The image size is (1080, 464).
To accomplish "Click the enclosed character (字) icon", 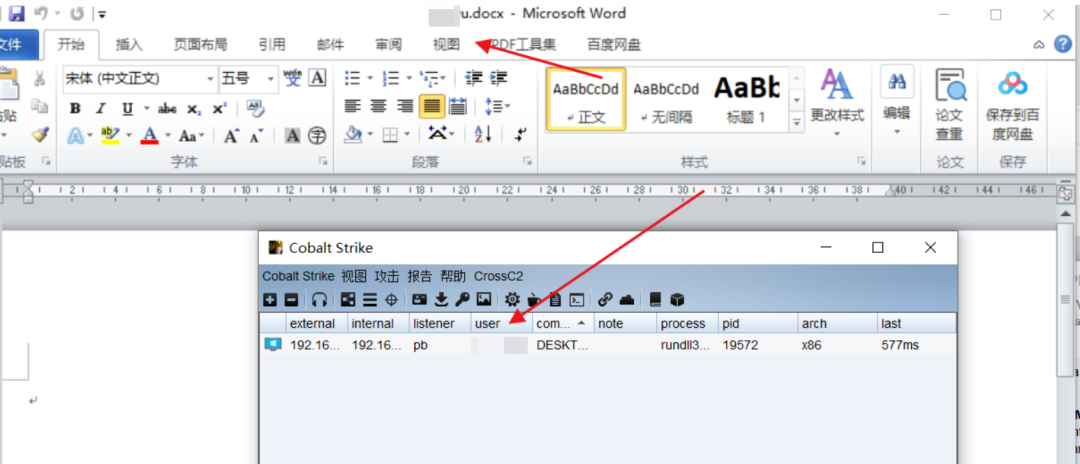I will pos(317,136).
